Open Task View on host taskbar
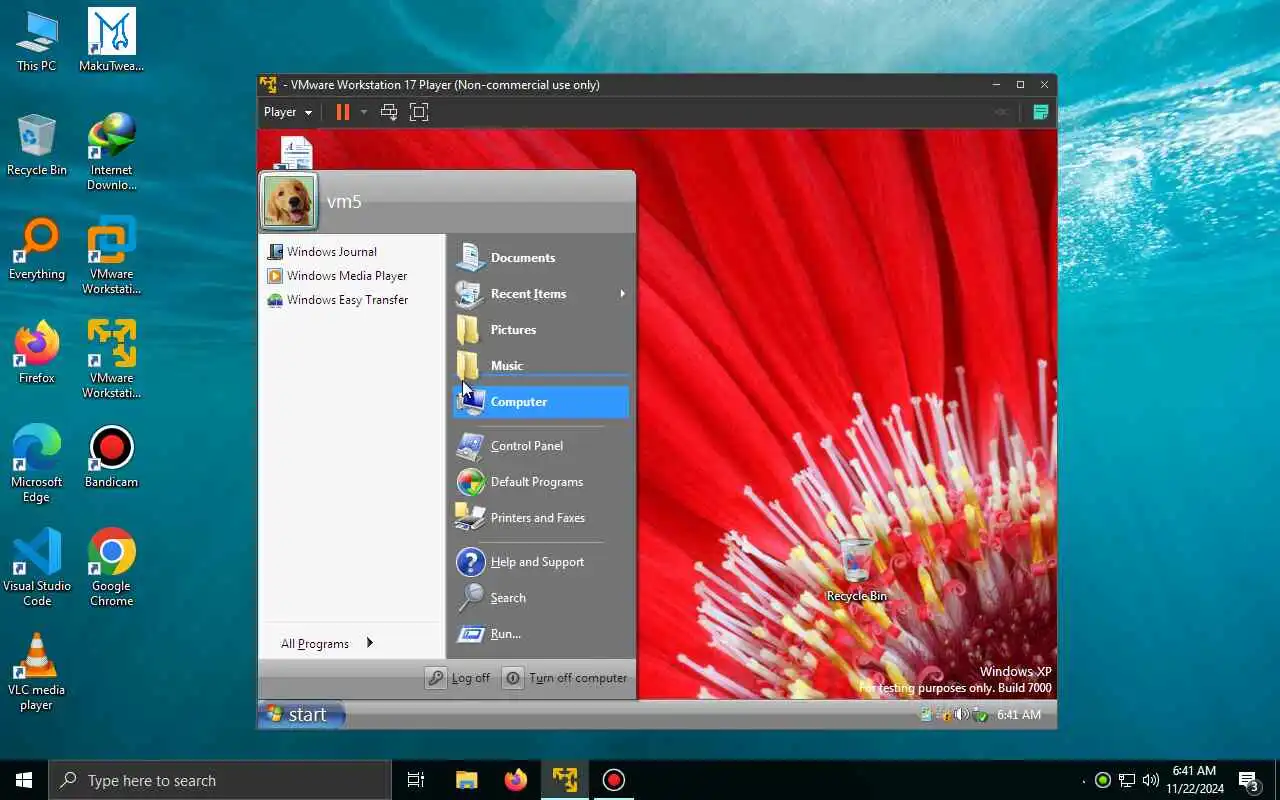The height and width of the screenshot is (800, 1280). (x=416, y=780)
